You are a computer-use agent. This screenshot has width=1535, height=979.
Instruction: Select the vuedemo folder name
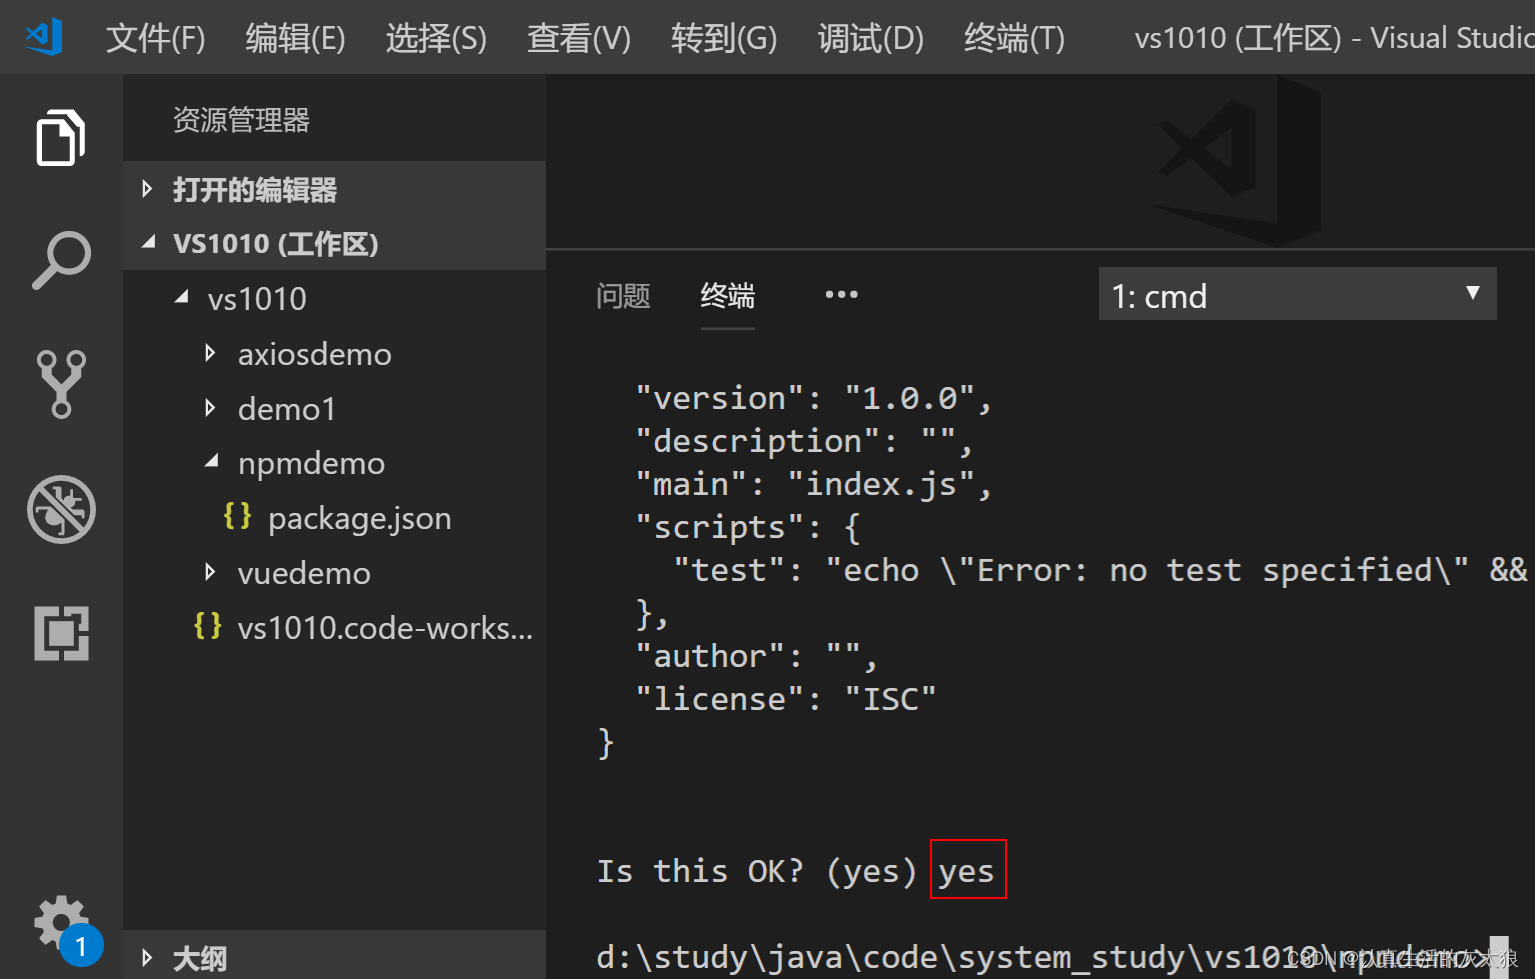pyautogui.click(x=304, y=573)
